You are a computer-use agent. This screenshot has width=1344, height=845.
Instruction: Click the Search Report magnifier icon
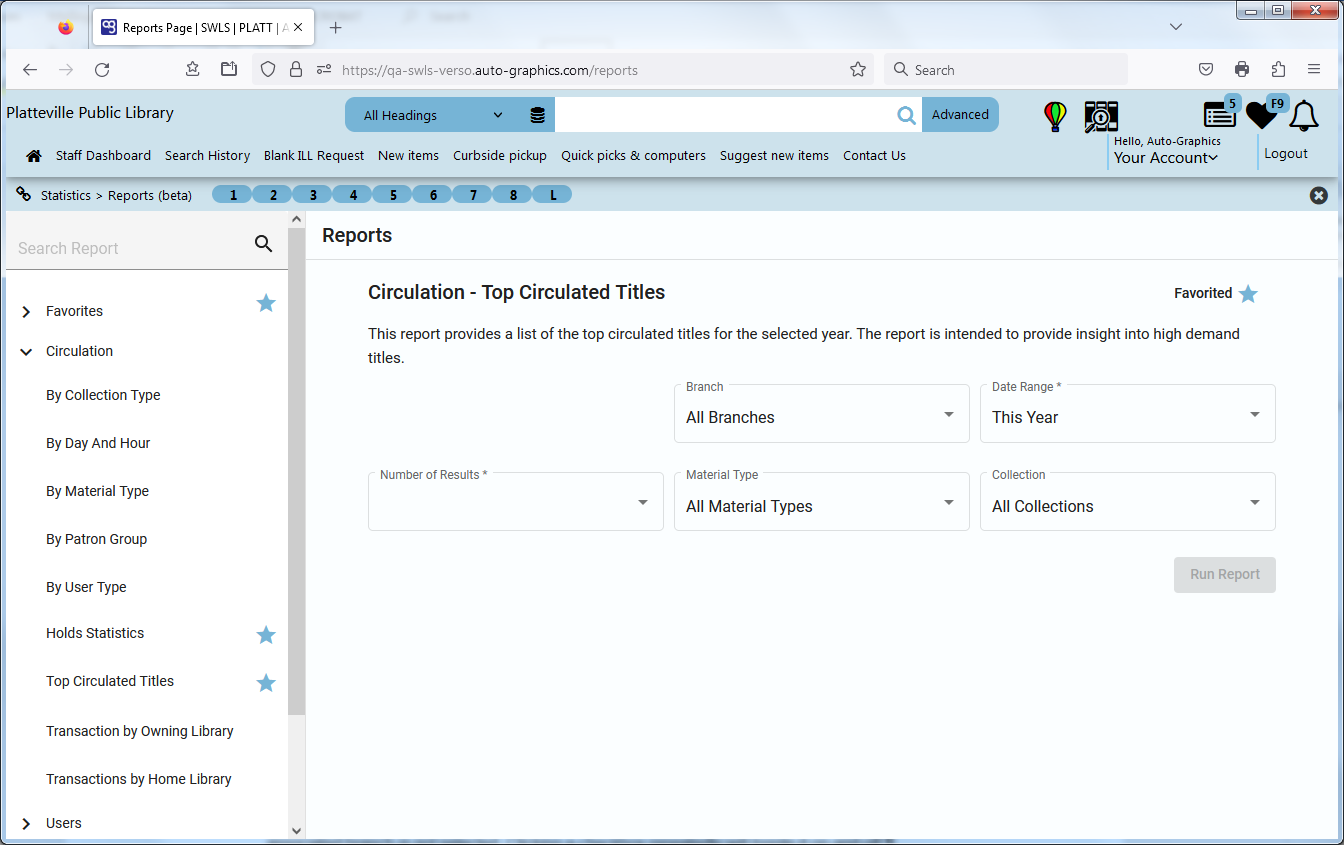point(263,243)
